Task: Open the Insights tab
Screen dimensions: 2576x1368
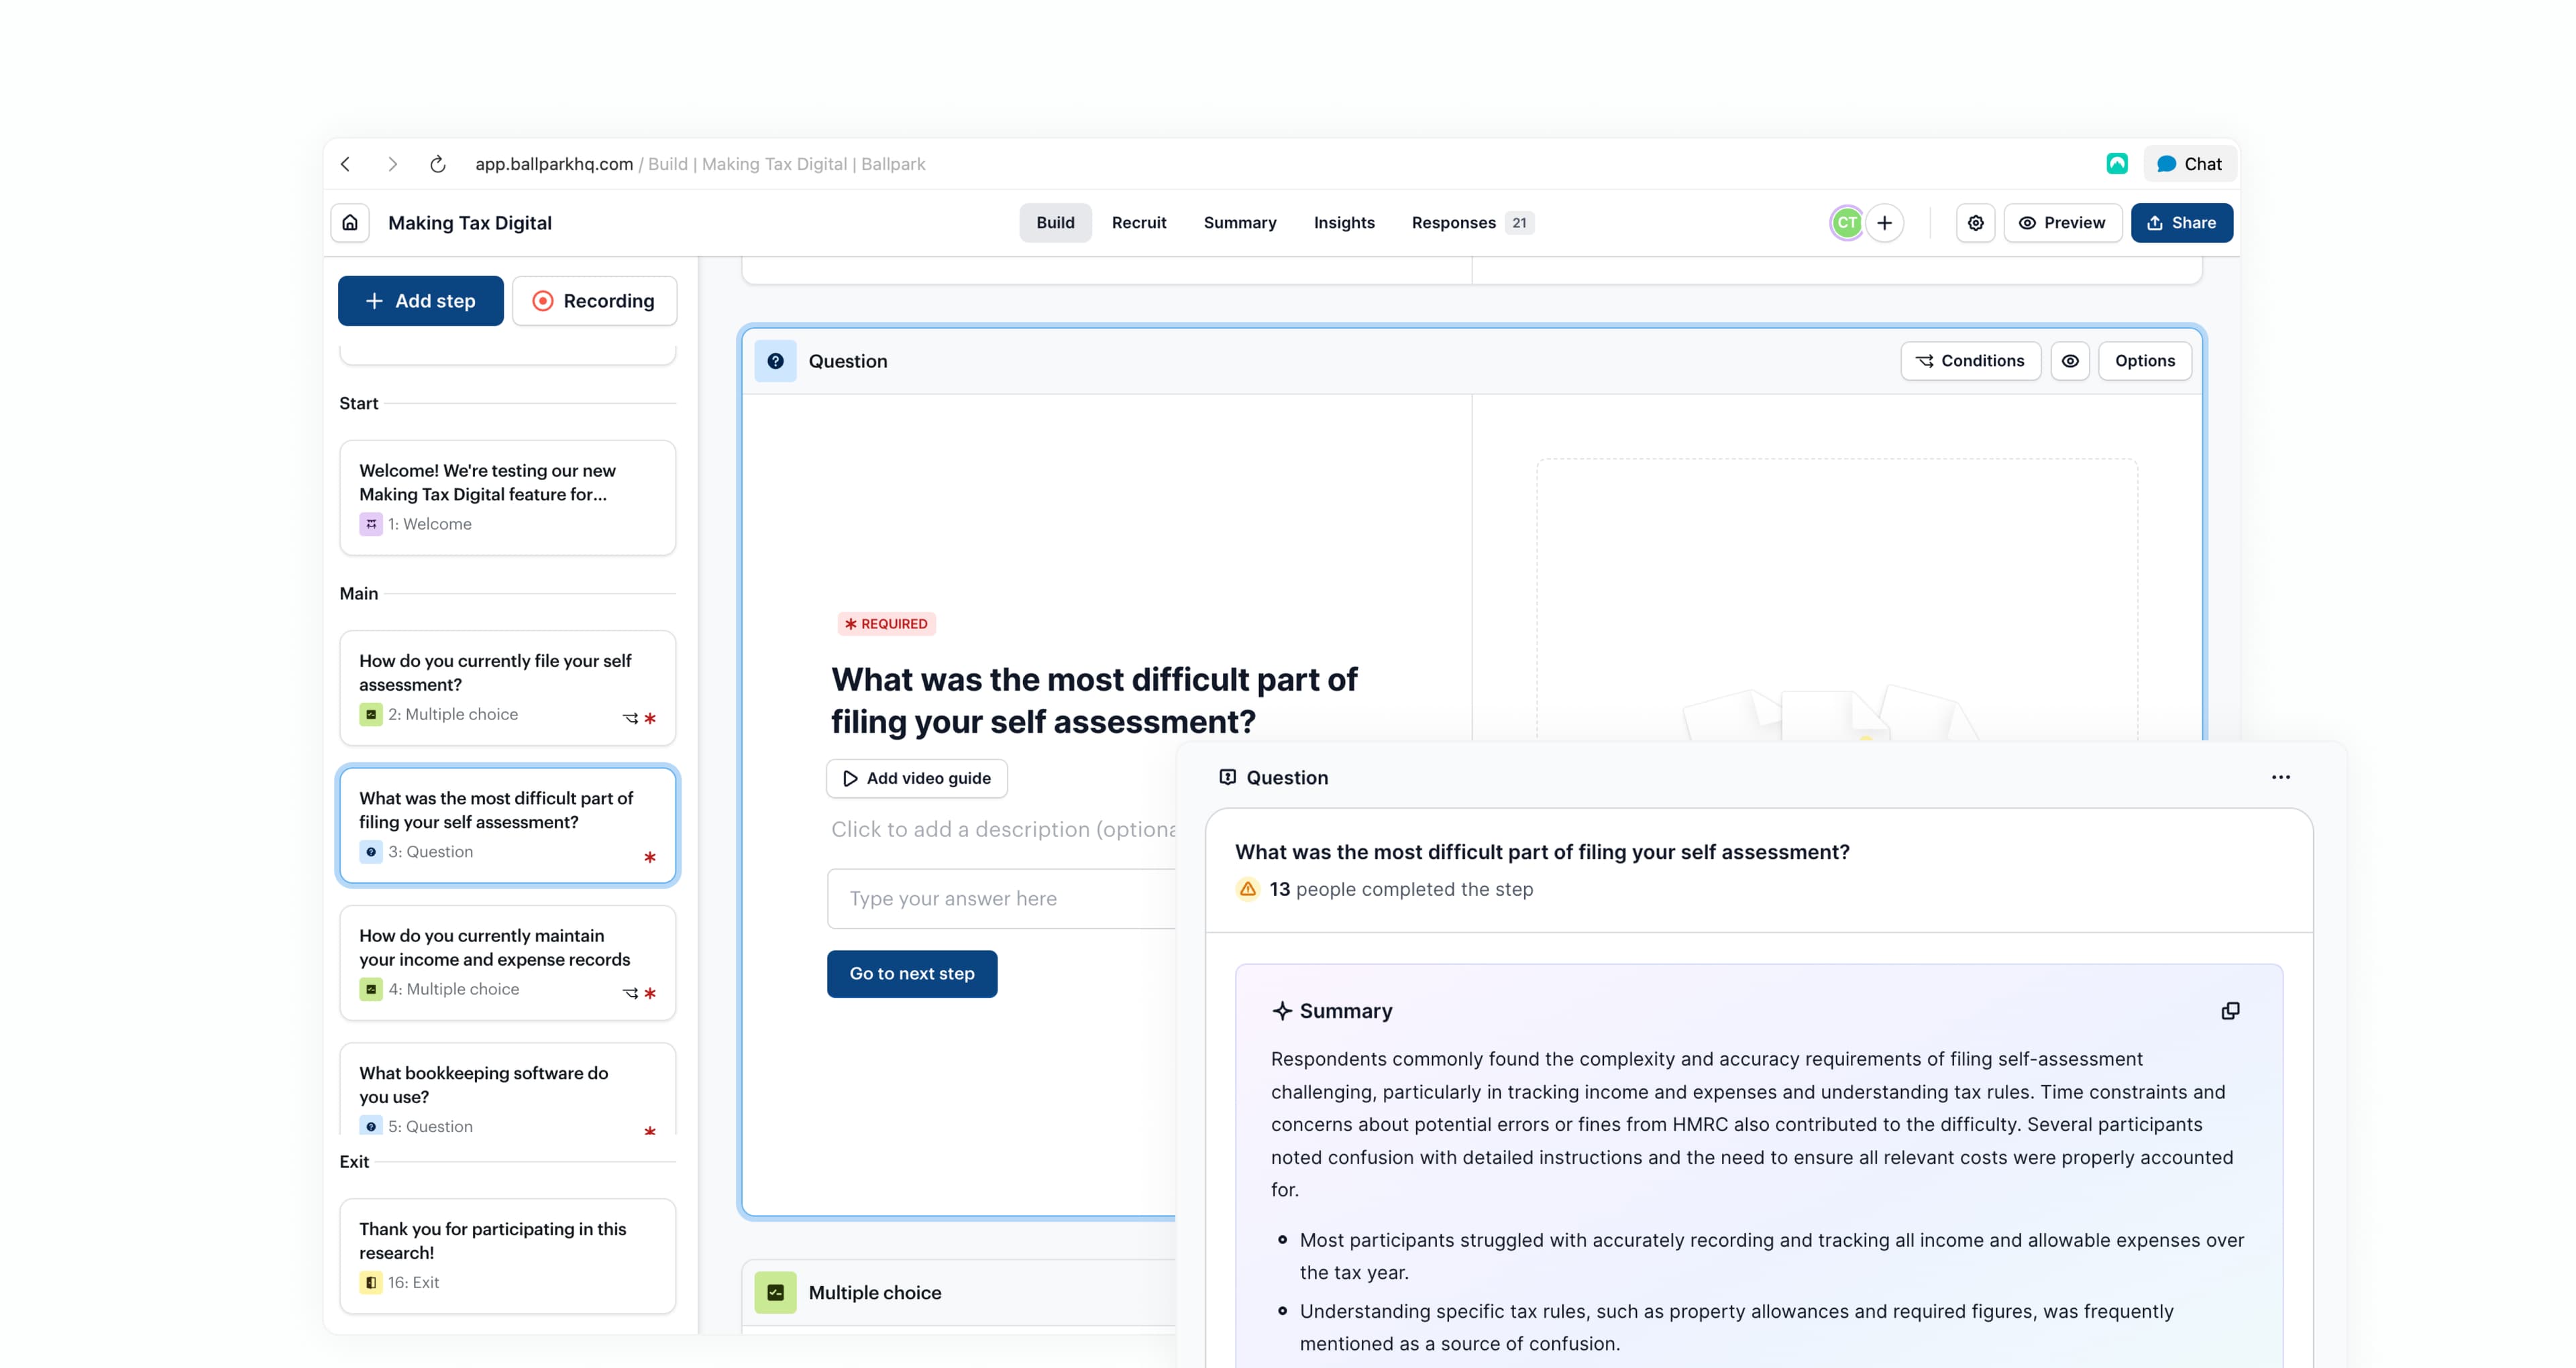Action: (x=1344, y=222)
